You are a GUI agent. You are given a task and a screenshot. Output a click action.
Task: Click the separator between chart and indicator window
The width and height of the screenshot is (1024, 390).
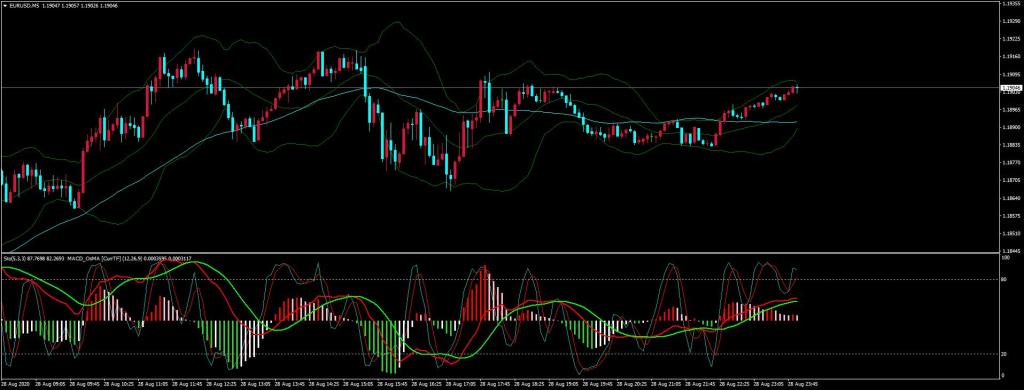tap(499, 253)
